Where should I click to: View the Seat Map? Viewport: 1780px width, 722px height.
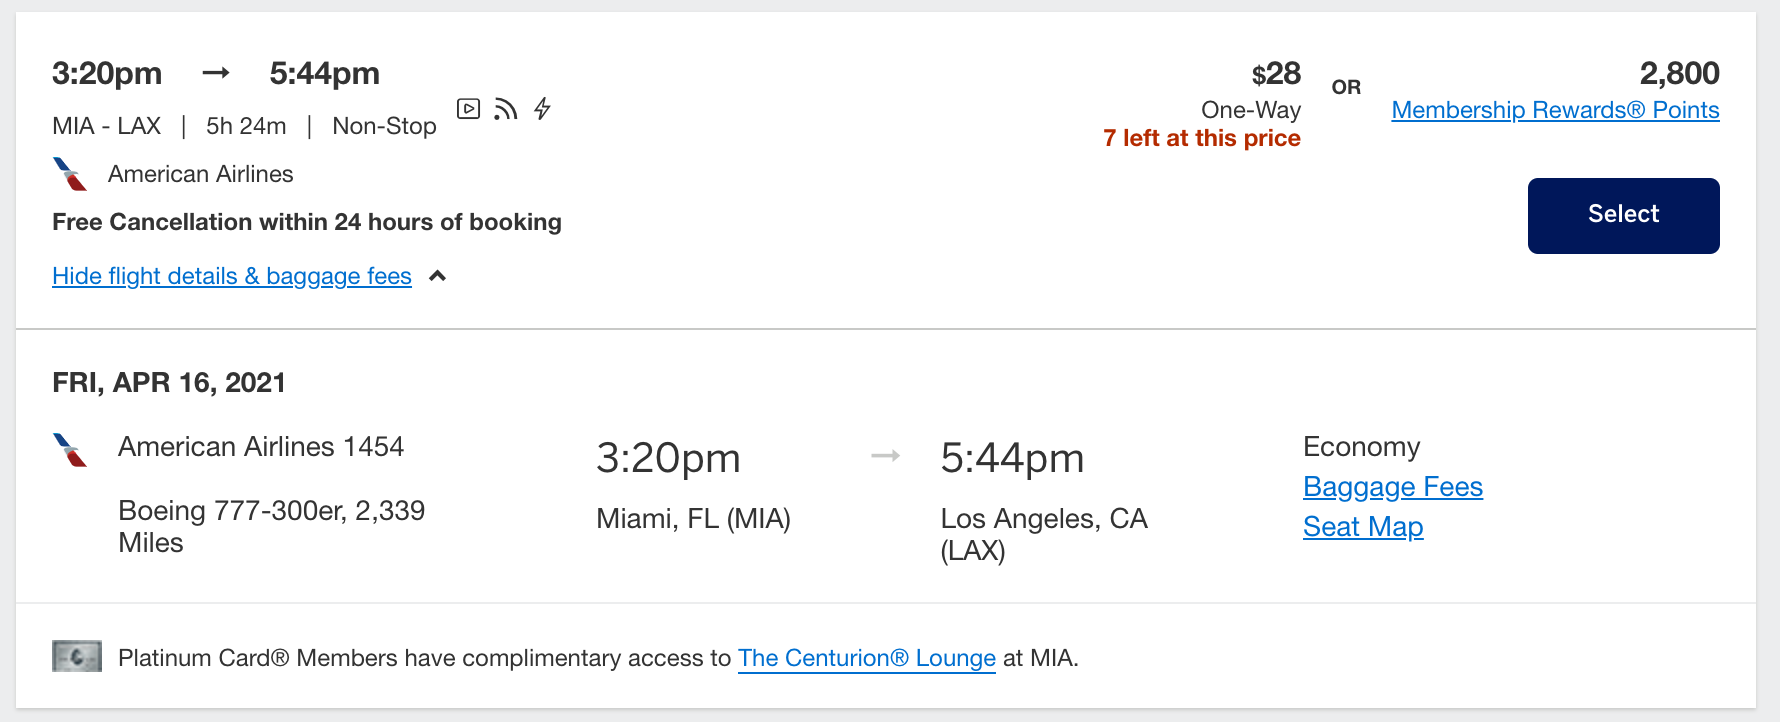1363,526
